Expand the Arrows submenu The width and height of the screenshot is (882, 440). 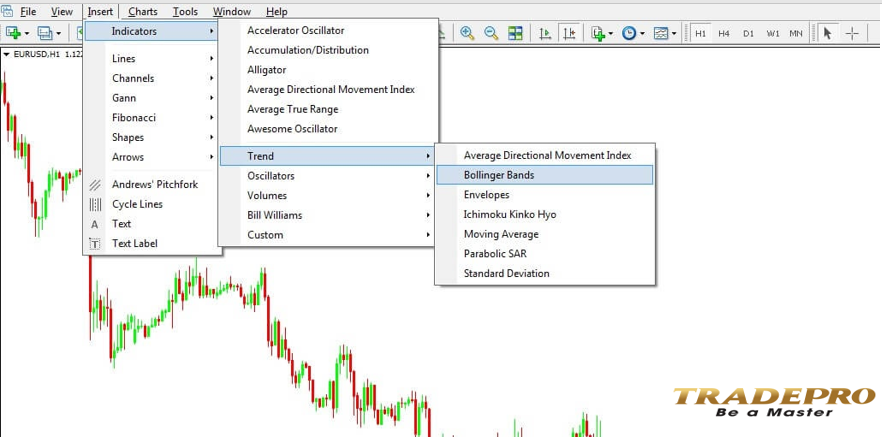pyautogui.click(x=151, y=157)
